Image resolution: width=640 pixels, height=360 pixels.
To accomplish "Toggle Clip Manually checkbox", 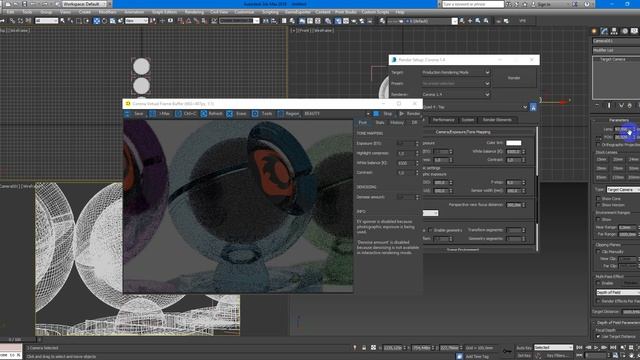I will pyautogui.click(x=598, y=252).
